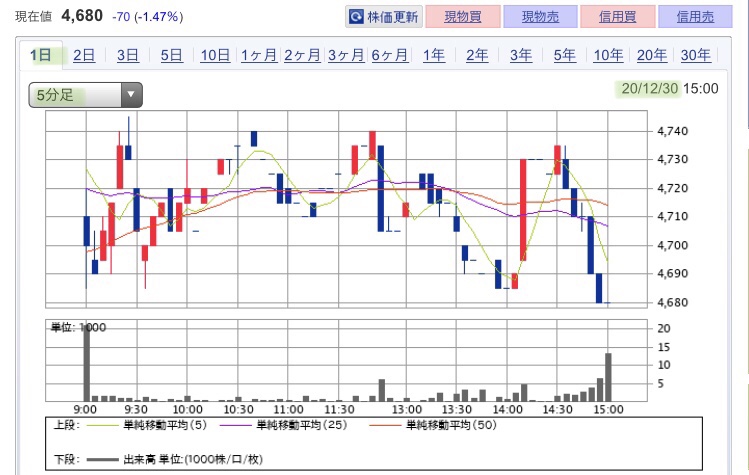This screenshot has width=749, height=475.
Task: Click the dropdown arrow beside 5分足
Action: coord(131,95)
